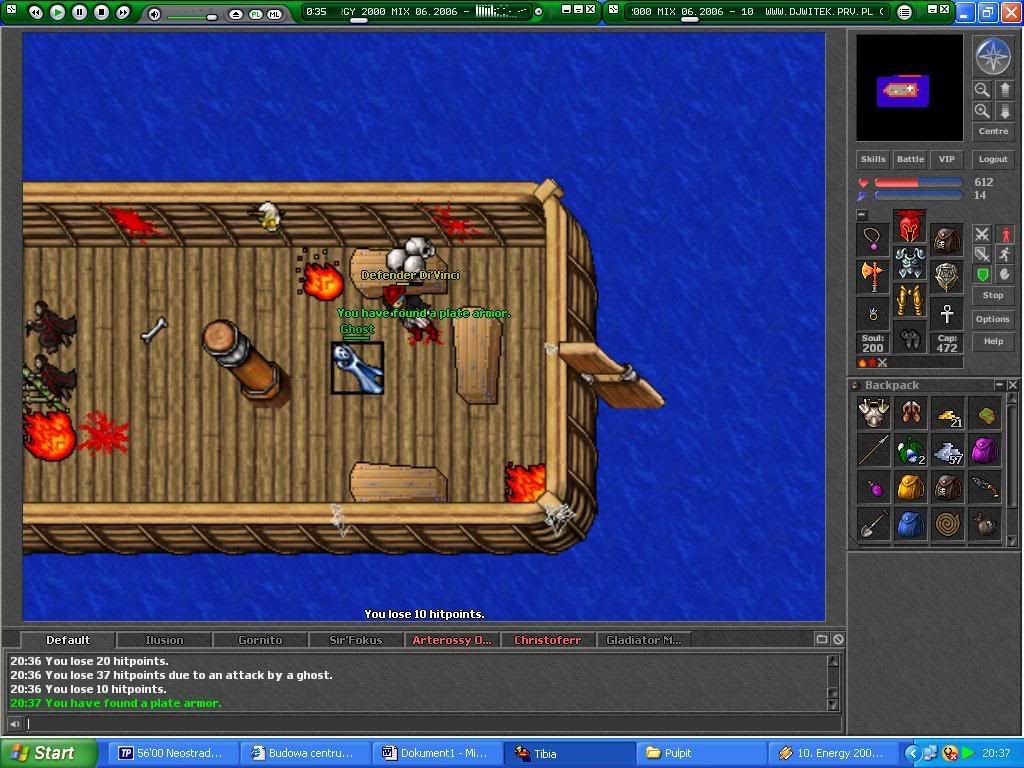Switch to the Gladiator M... chat tab
Screen dimensions: 1024x768
coord(643,640)
